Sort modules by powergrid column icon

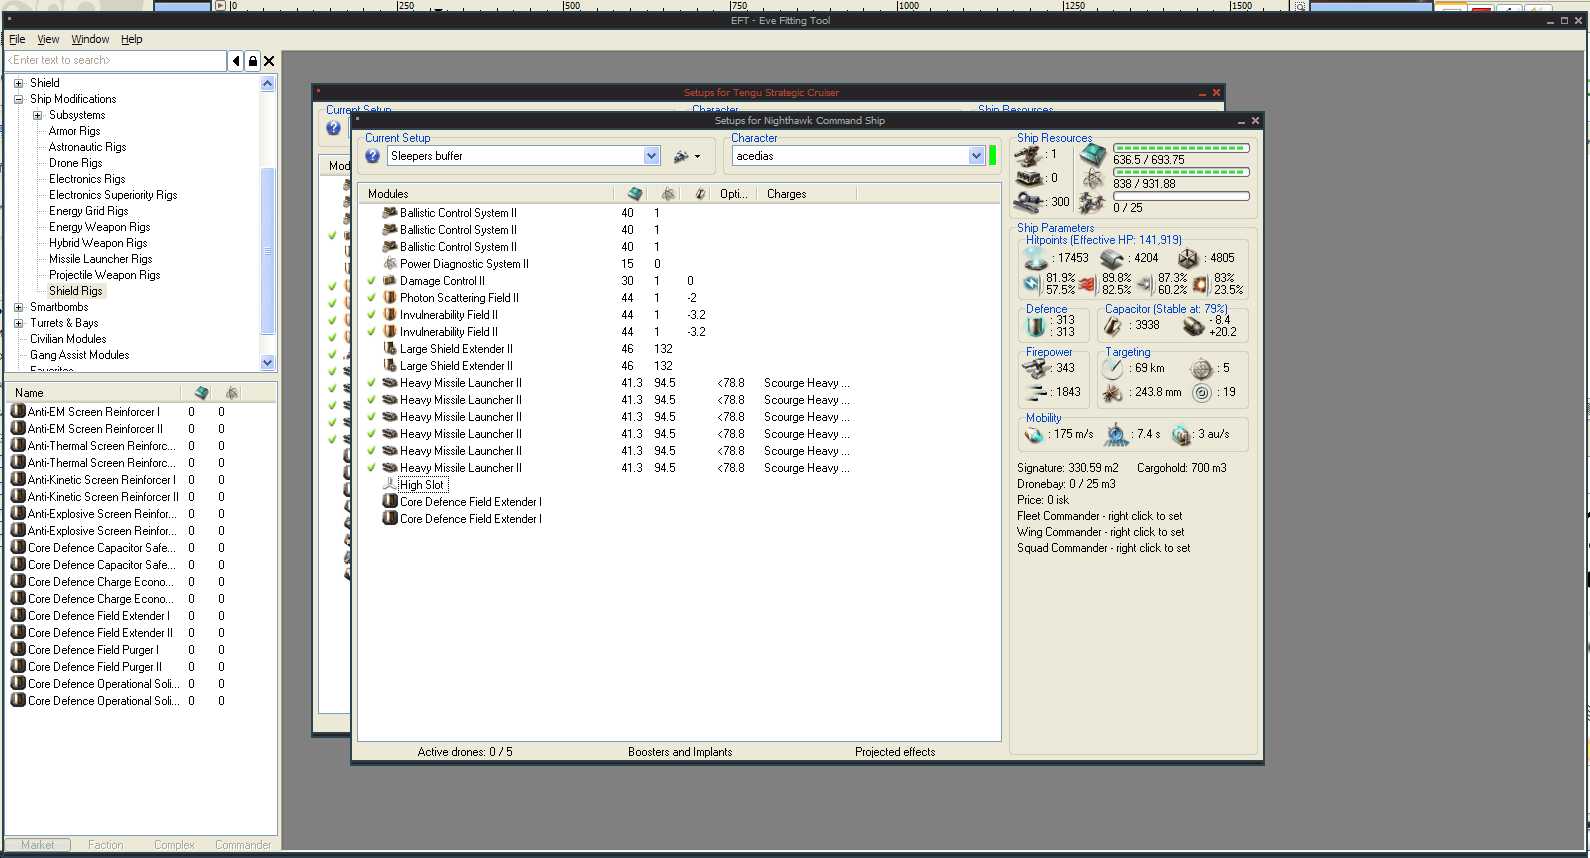(668, 194)
